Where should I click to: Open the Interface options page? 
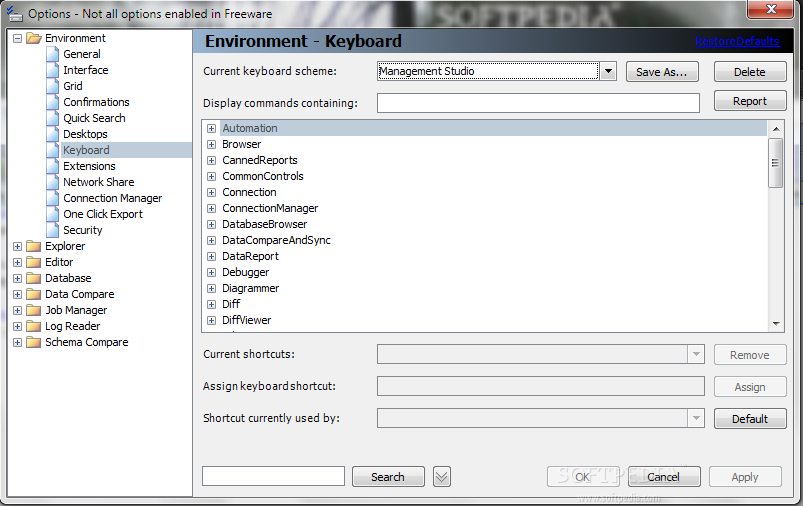tap(86, 70)
